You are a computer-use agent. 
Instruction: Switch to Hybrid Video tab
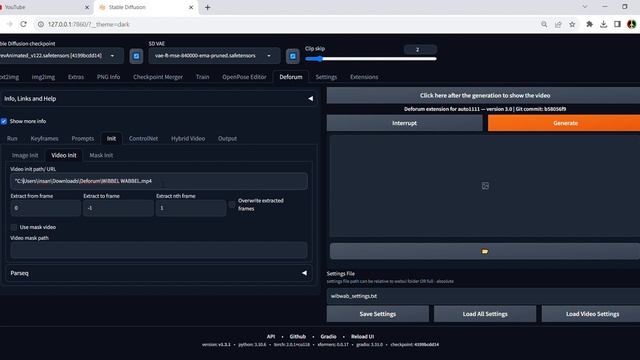188,139
